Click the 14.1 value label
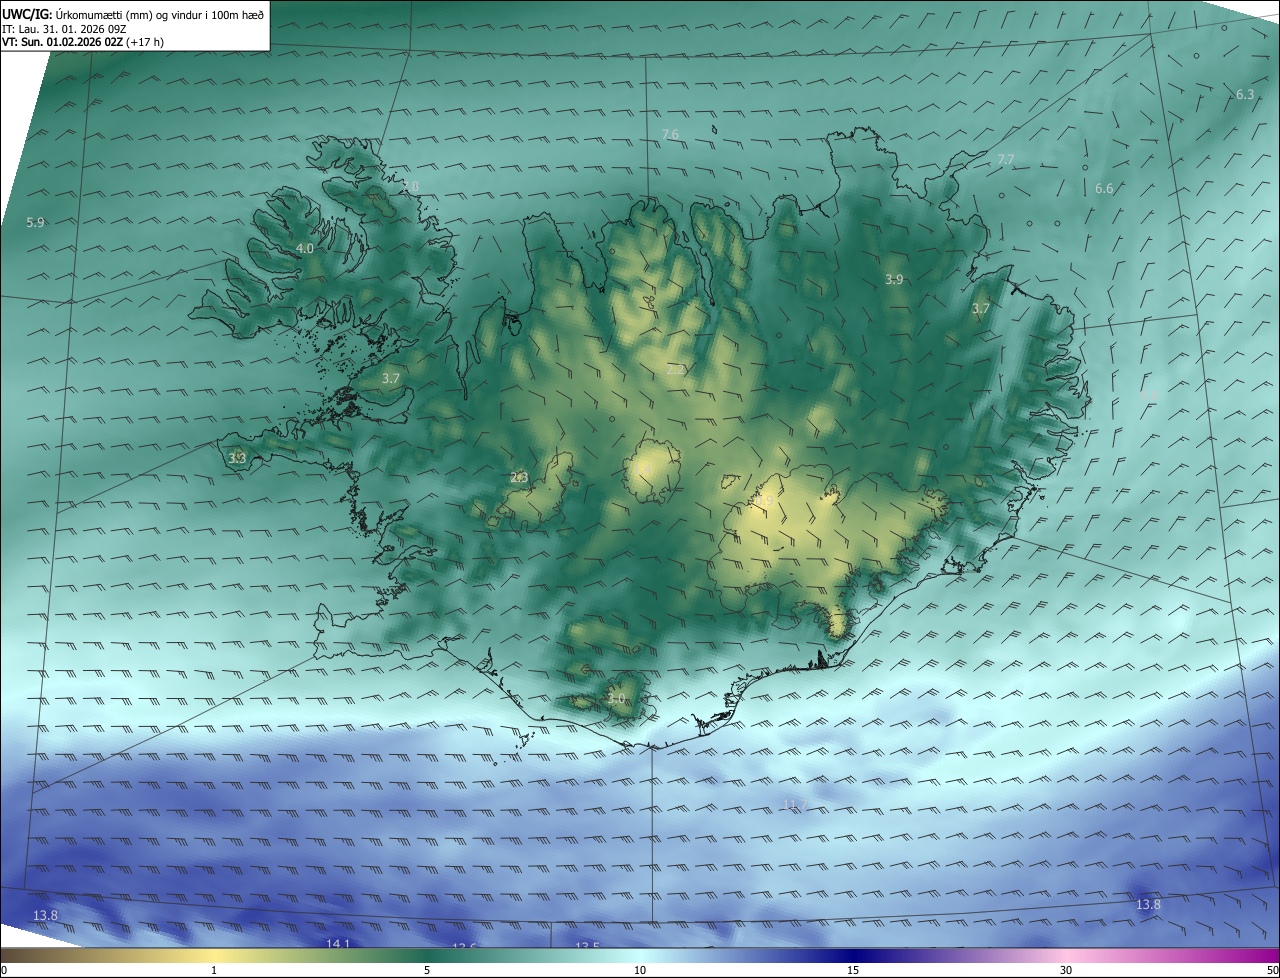This screenshot has height=978, width=1280. [x=338, y=943]
